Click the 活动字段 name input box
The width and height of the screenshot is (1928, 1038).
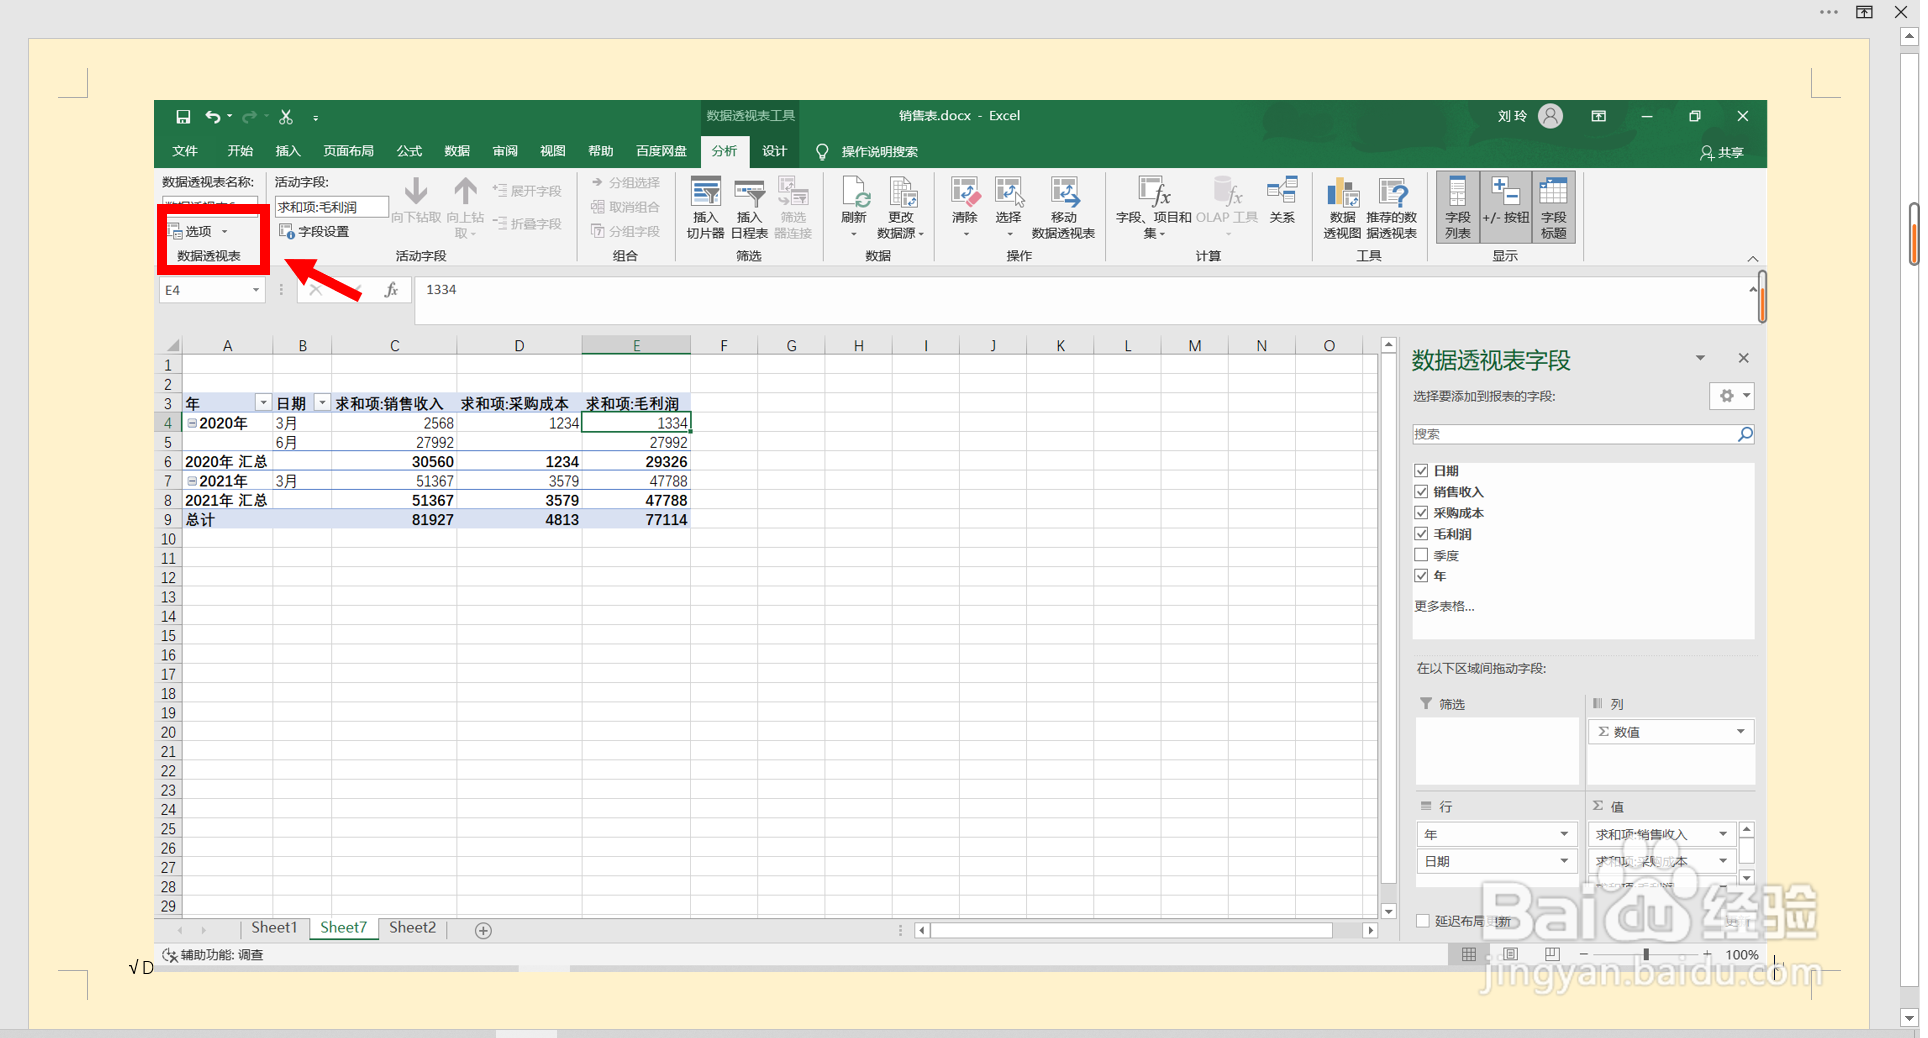(x=332, y=208)
